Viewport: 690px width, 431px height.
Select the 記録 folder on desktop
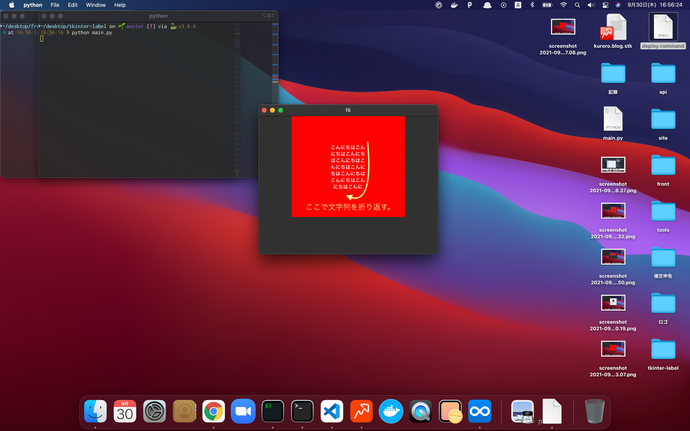(613, 77)
